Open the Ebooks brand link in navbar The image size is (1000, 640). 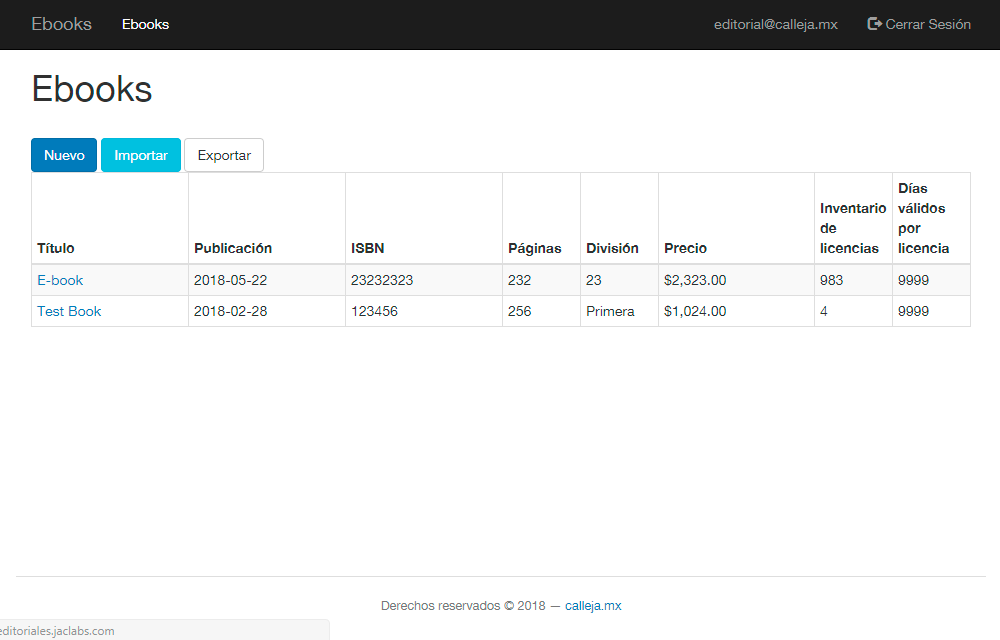pos(61,24)
